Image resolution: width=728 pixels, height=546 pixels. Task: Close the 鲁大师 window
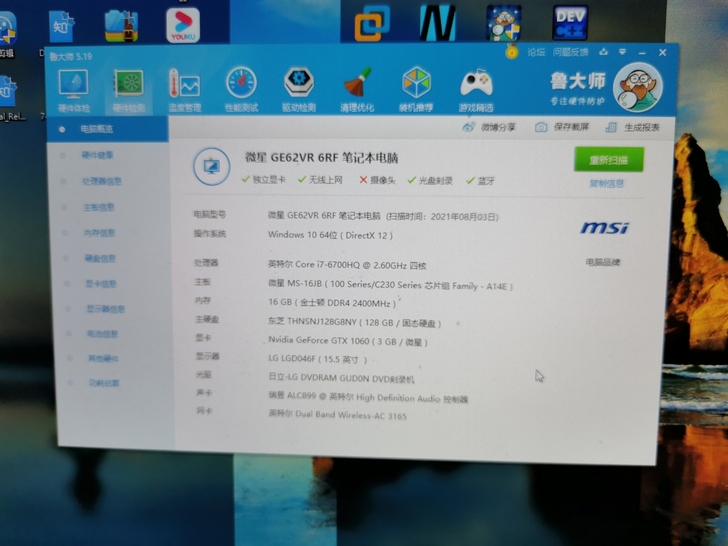point(663,52)
